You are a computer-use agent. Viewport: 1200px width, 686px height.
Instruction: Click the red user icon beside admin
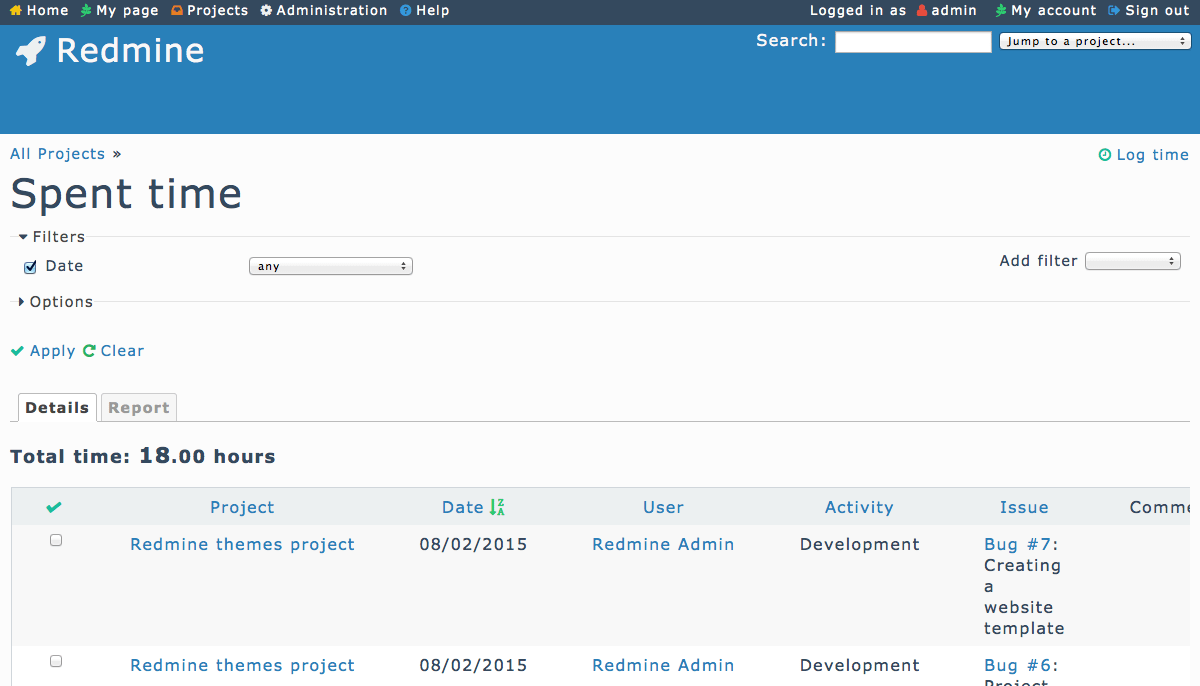pos(922,11)
